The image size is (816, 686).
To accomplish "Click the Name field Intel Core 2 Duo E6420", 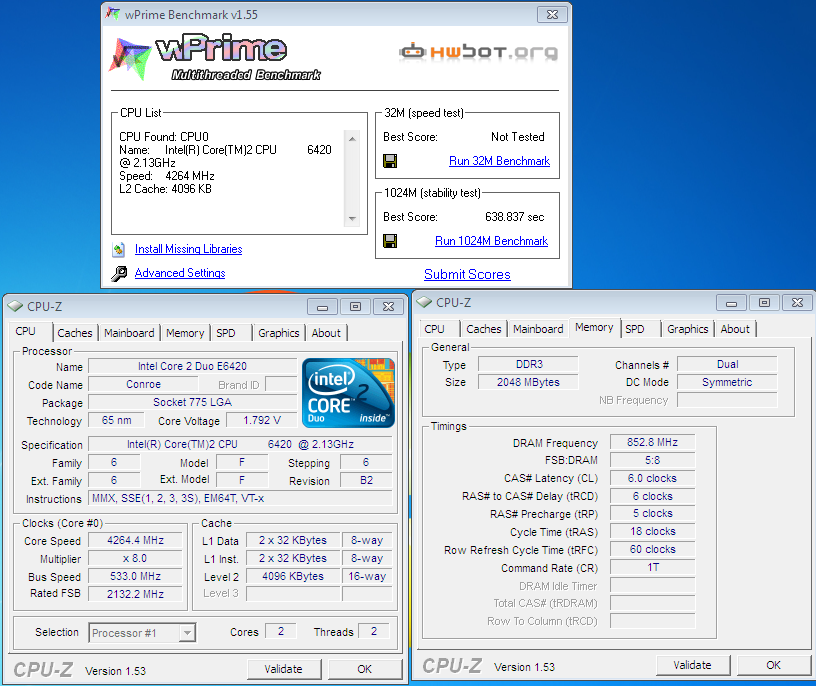I will click(193, 366).
